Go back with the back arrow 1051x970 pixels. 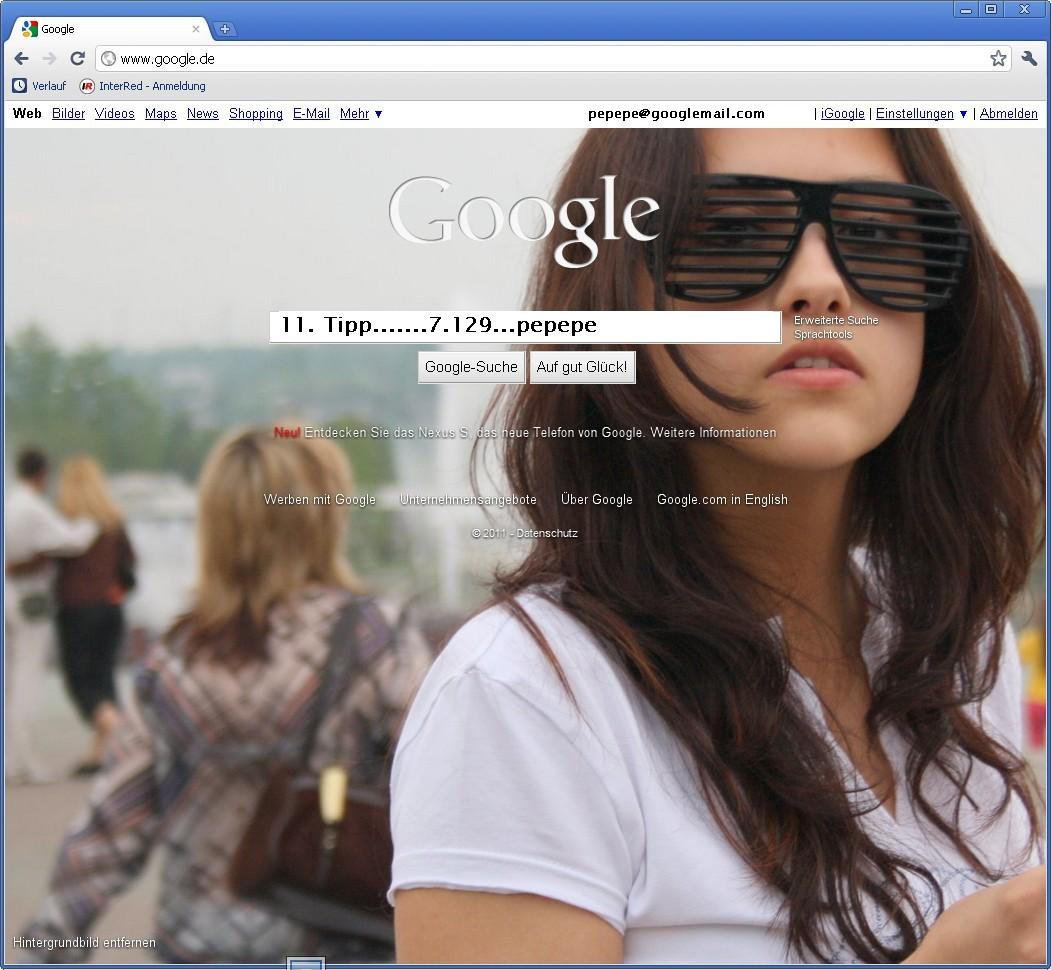pyautogui.click(x=21, y=59)
